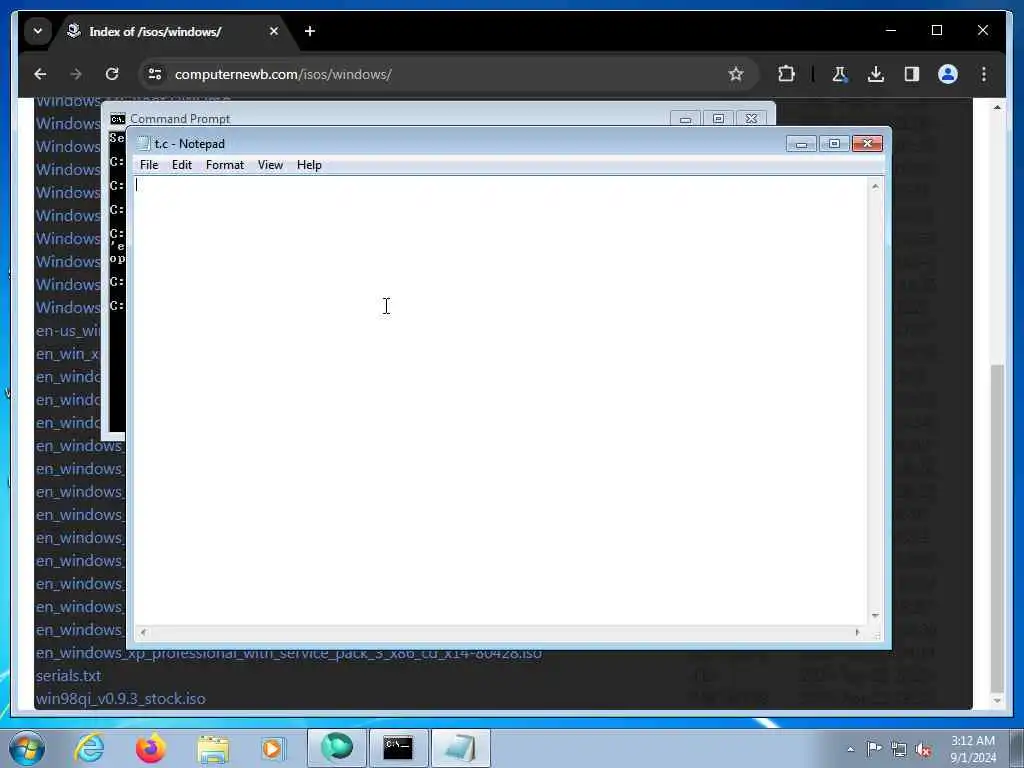Close the Index of /isos/windows/ tab
Viewport: 1024px width, 768px height.
tap(274, 31)
